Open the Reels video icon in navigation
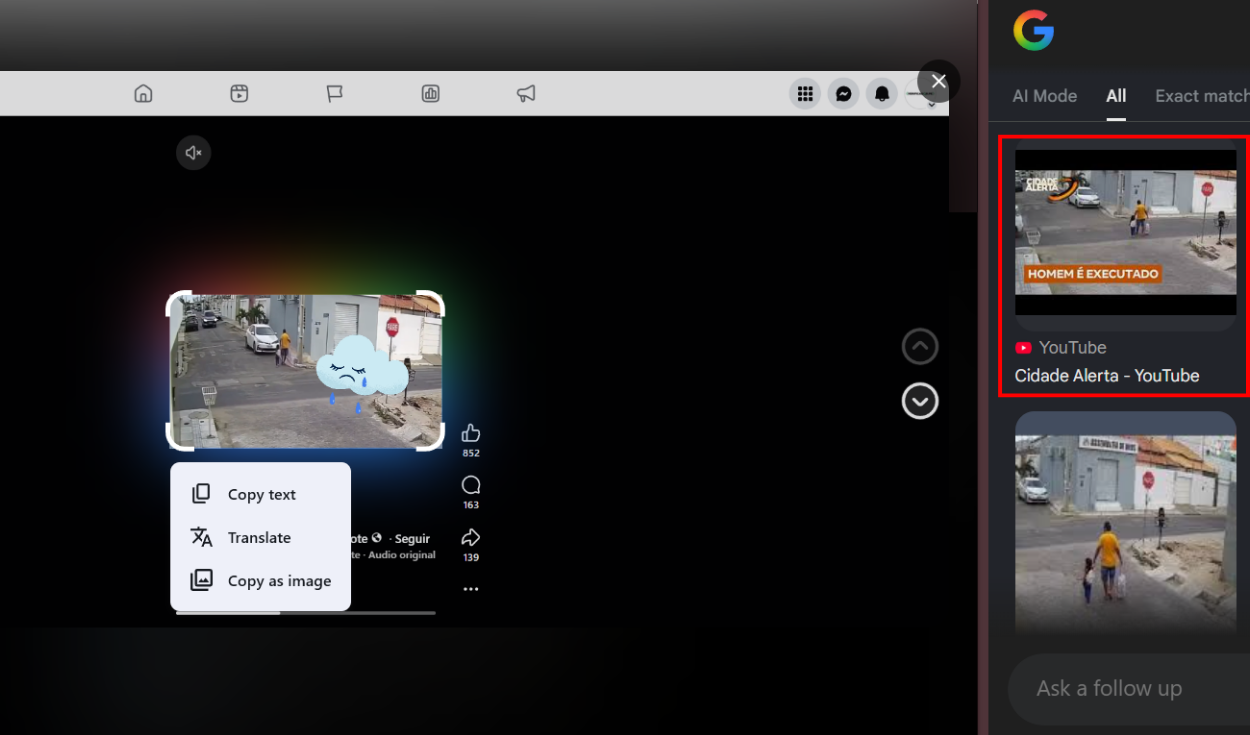The width and height of the screenshot is (1250, 735). (239, 93)
